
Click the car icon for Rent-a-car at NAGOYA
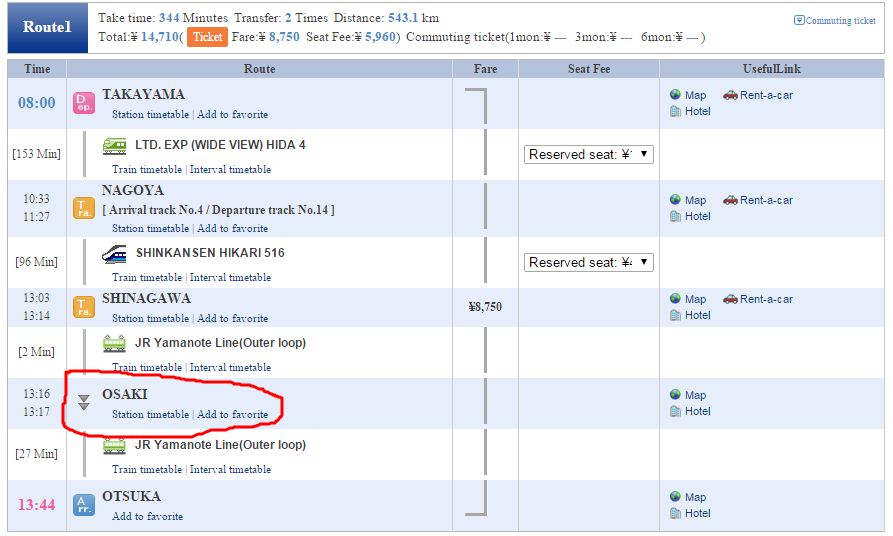click(x=730, y=200)
